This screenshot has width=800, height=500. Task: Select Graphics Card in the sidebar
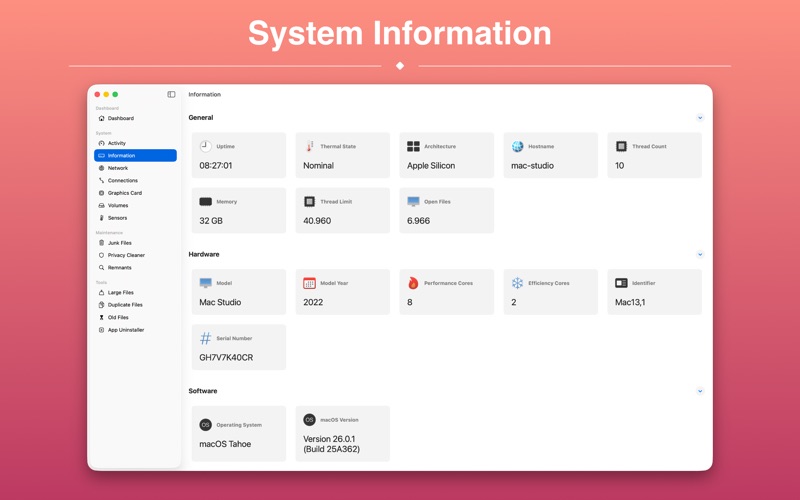(x=135, y=193)
